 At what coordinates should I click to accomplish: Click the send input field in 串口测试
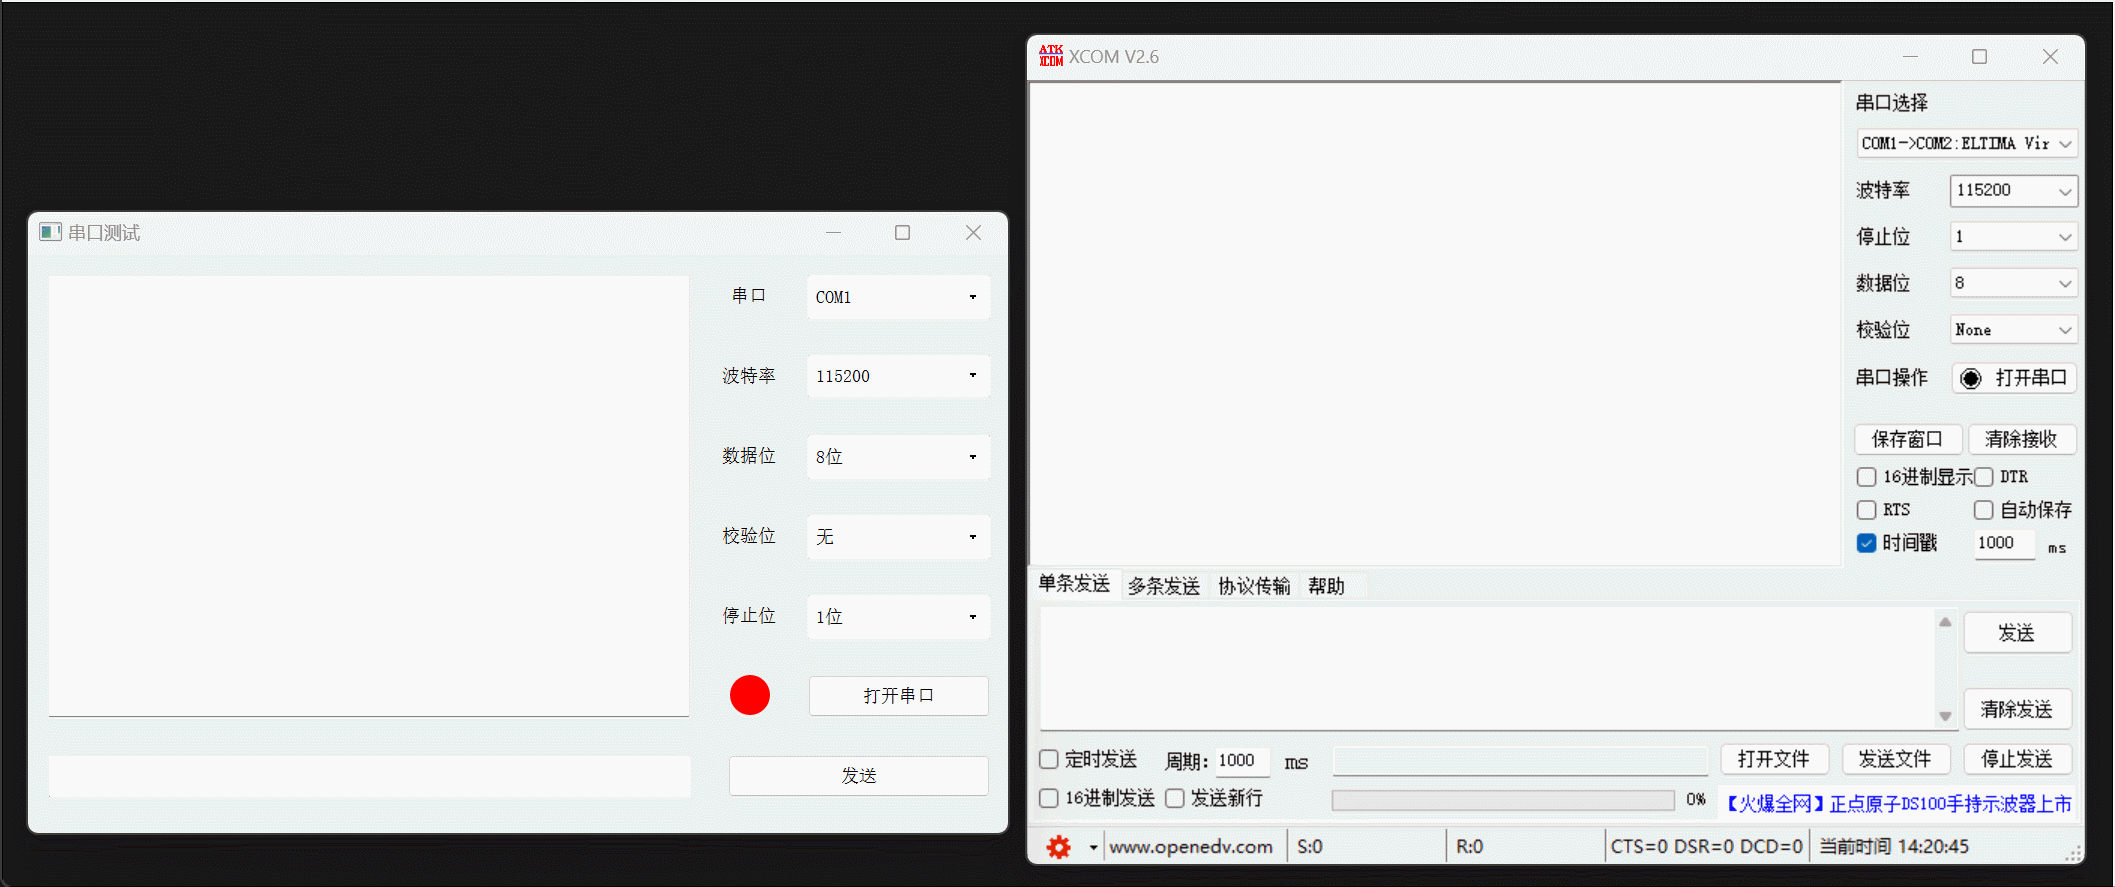370,776
